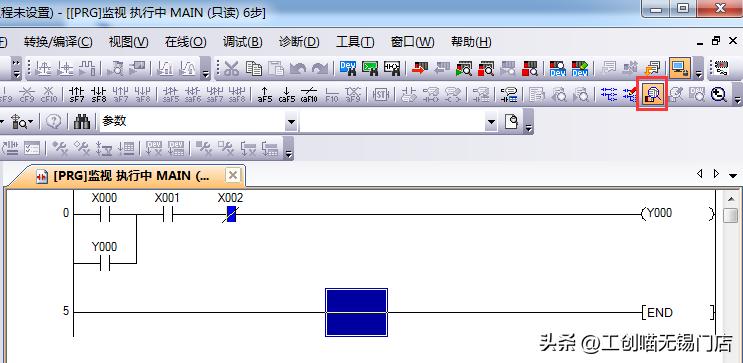This screenshot has width=743, height=363.
Task: Select the X000 contact in ladder
Action: tap(105, 215)
